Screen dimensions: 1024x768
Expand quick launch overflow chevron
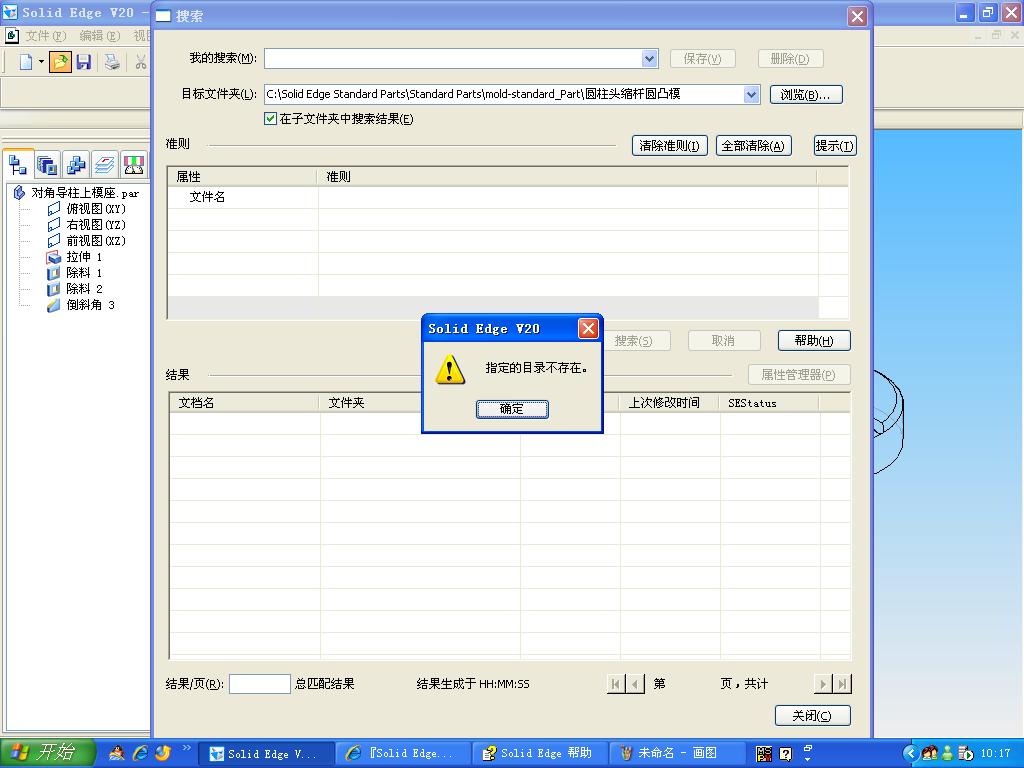pos(186,748)
